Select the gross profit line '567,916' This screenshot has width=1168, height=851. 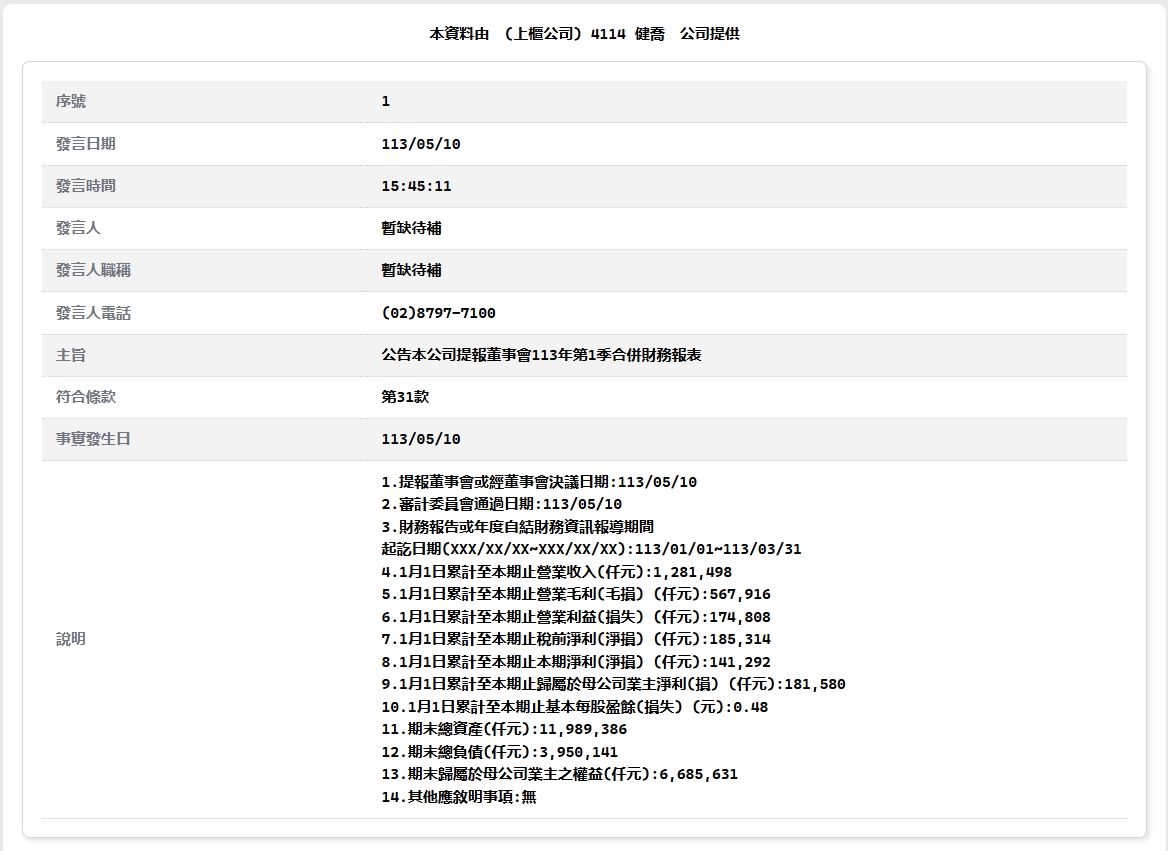point(576,594)
